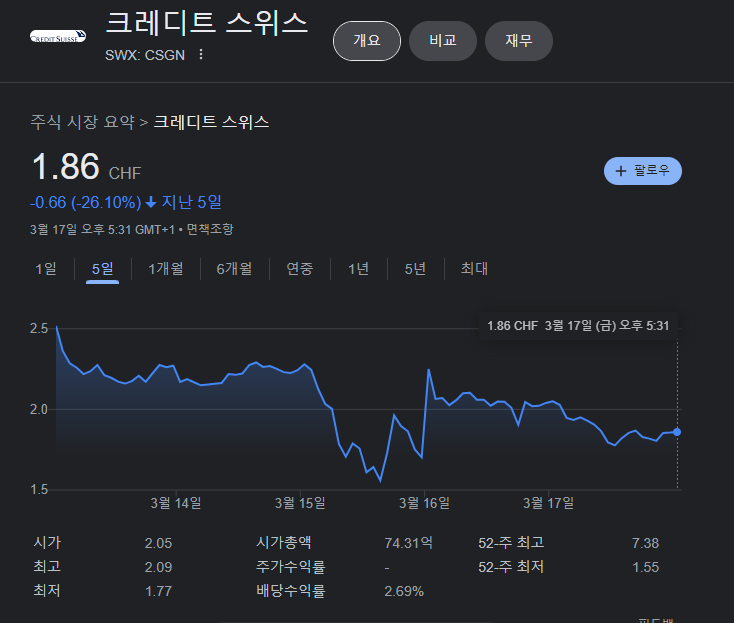Image resolution: width=734 pixels, height=623 pixels.
Task: Click the 3월 14일 date label on chart axis
Action: pos(176,503)
